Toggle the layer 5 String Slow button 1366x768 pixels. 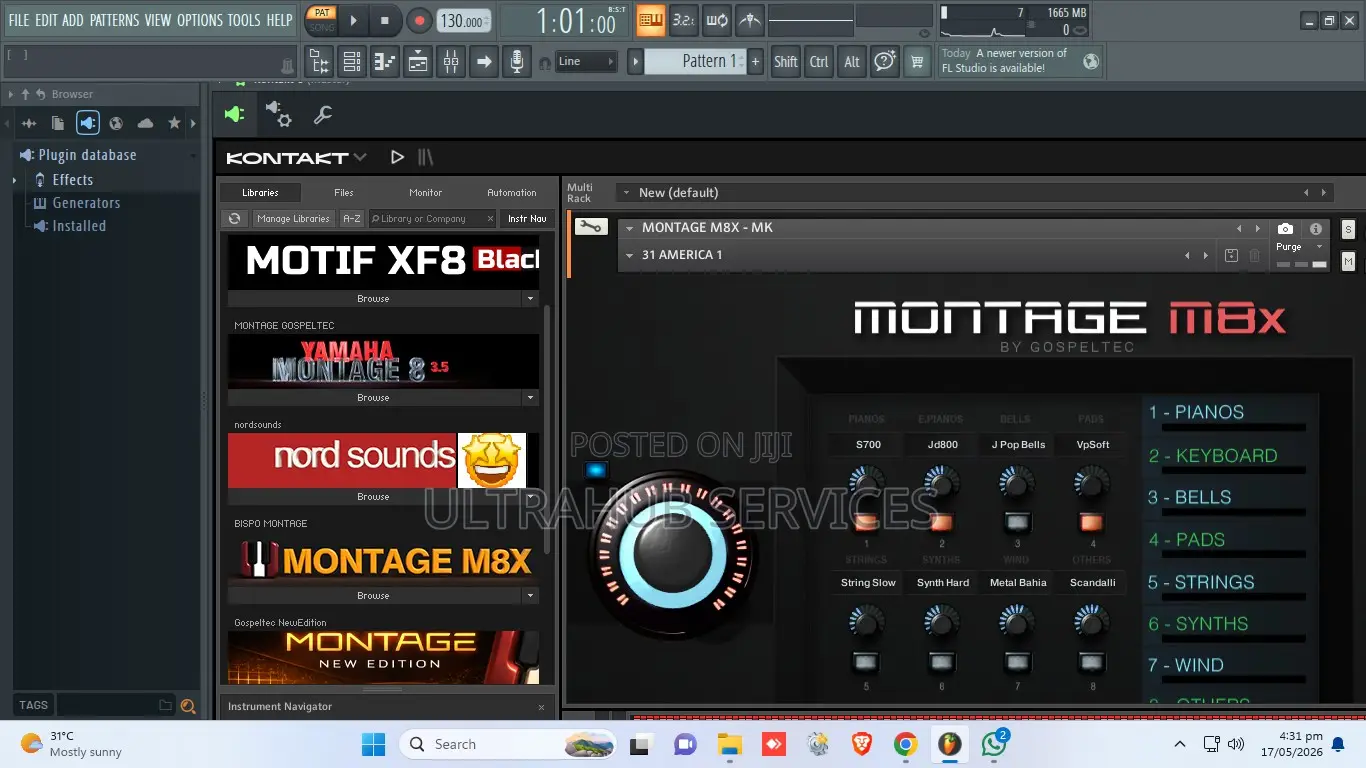pyautogui.click(x=866, y=661)
